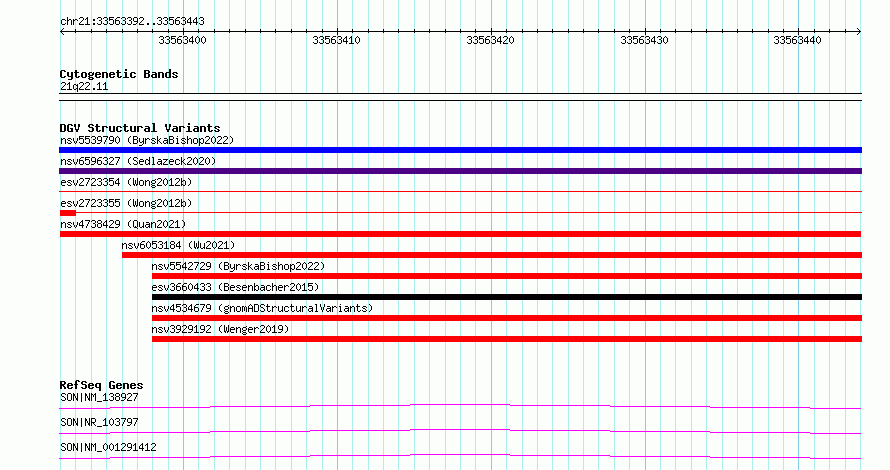Screen dimensions: 890x470
Task: Click the nsv3929192 (Wenger2019) label
Action: (x=220, y=329)
